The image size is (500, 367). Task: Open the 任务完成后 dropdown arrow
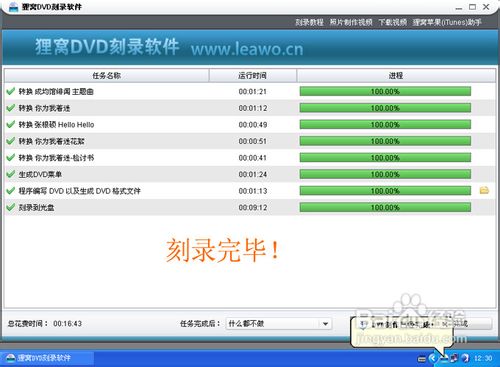[x=325, y=324]
